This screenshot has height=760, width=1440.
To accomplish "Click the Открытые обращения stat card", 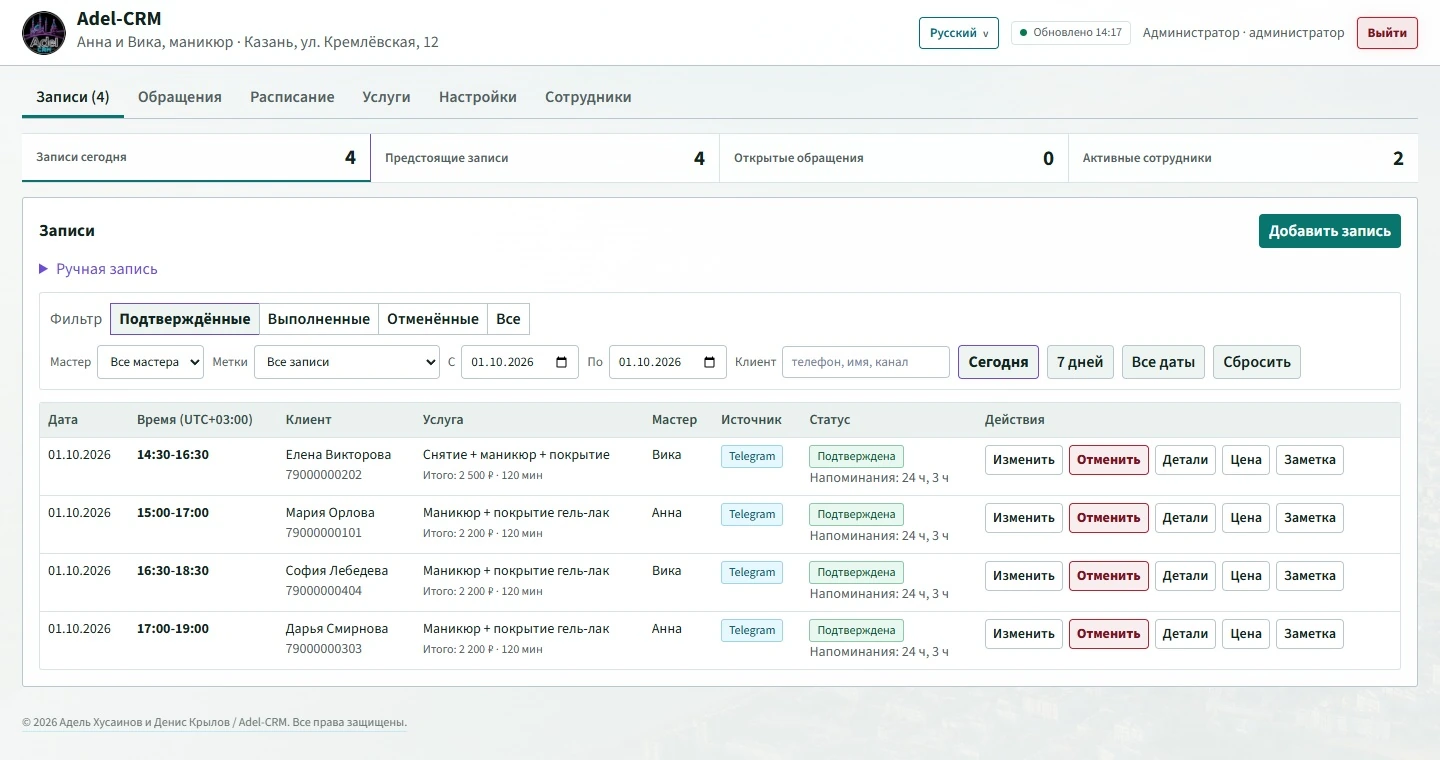I will [x=894, y=158].
